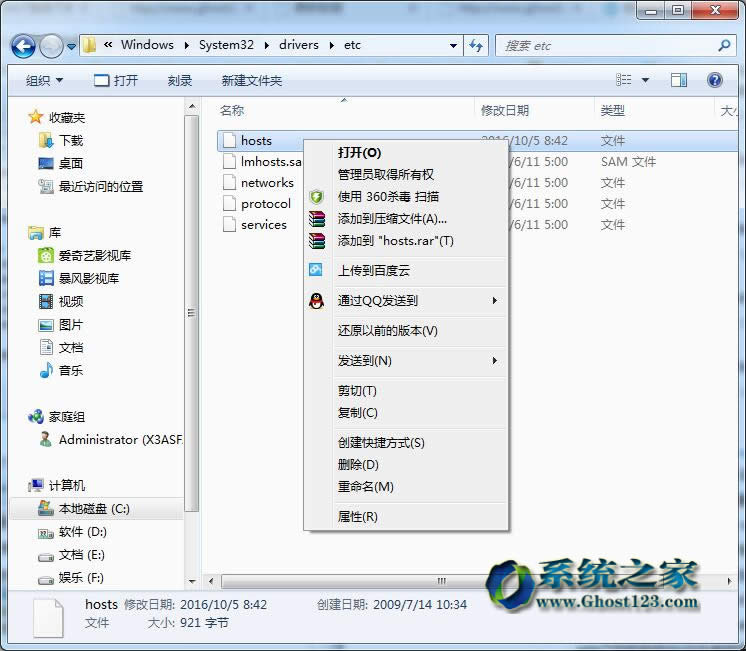This screenshot has height=651, width=746.
Task: Open the recent pages dropdown arrow
Action: click(71, 47)
